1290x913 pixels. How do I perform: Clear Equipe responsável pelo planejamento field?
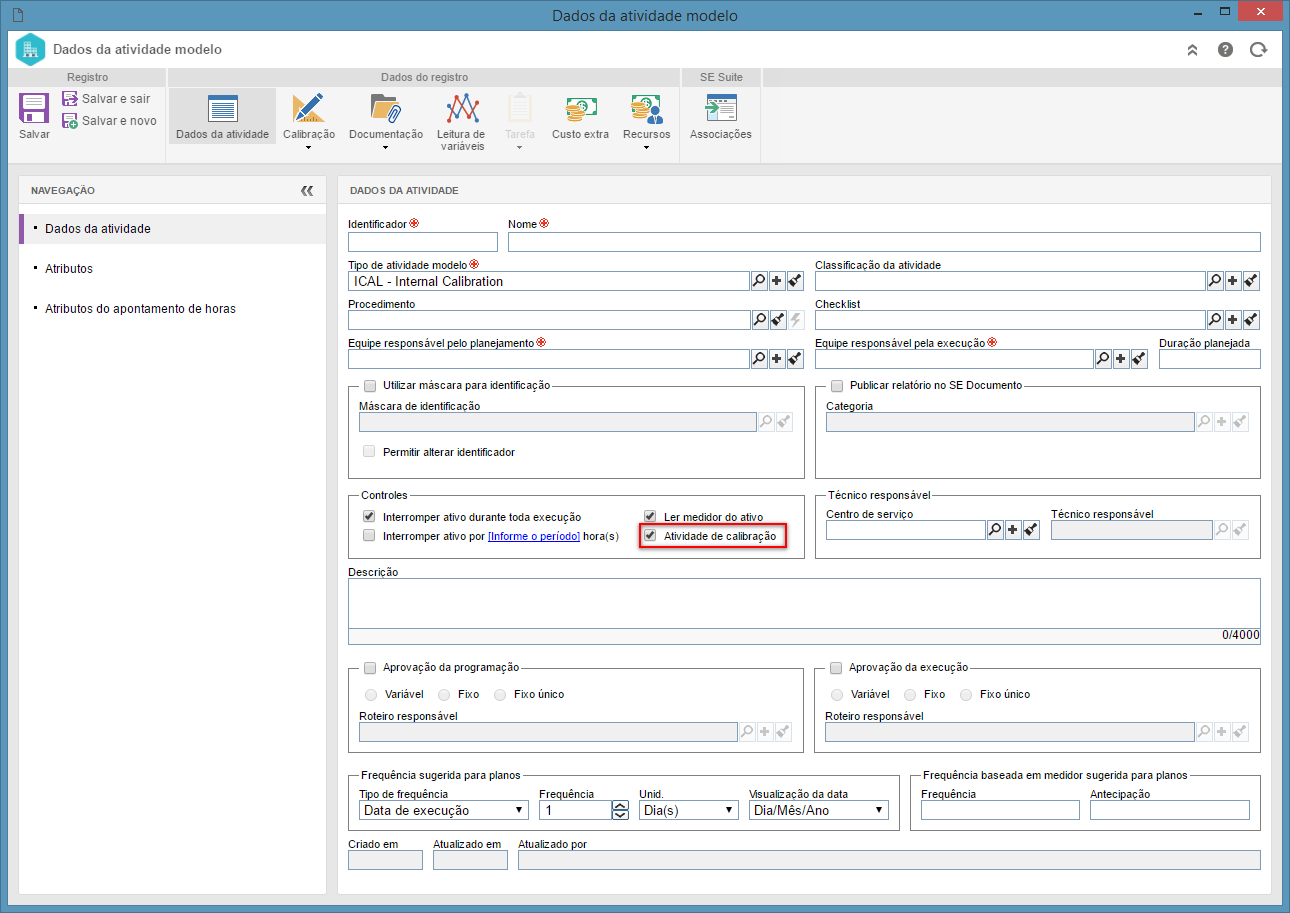796,359
